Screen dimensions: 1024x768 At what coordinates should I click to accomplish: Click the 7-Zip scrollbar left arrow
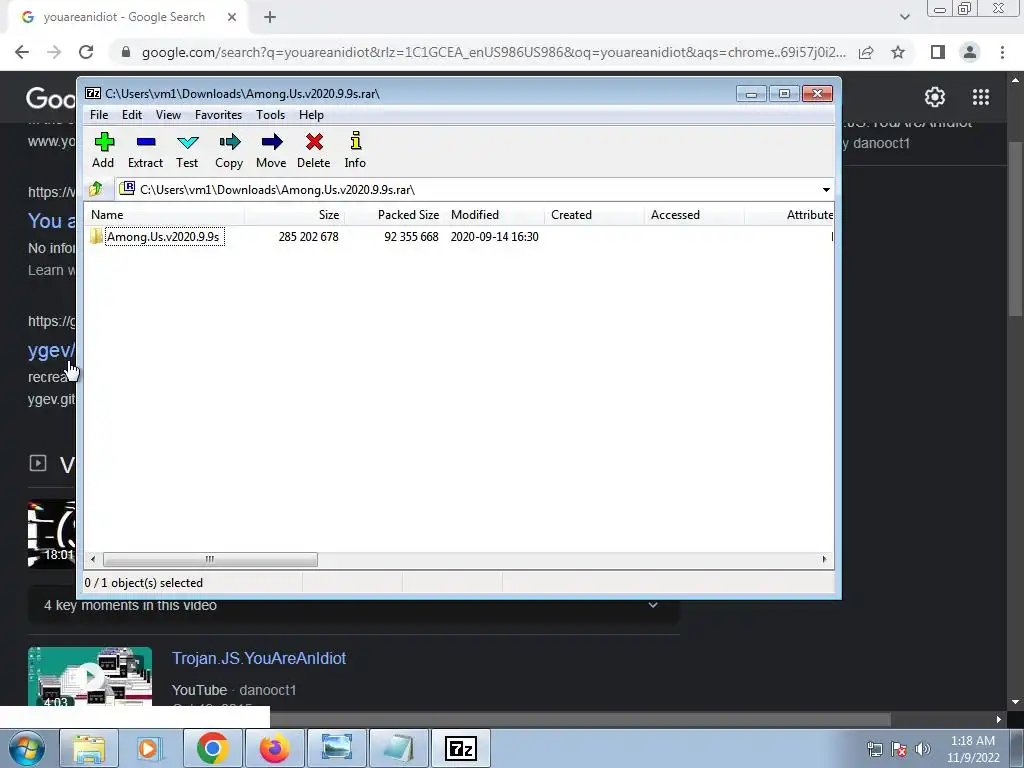pos(93,560)
